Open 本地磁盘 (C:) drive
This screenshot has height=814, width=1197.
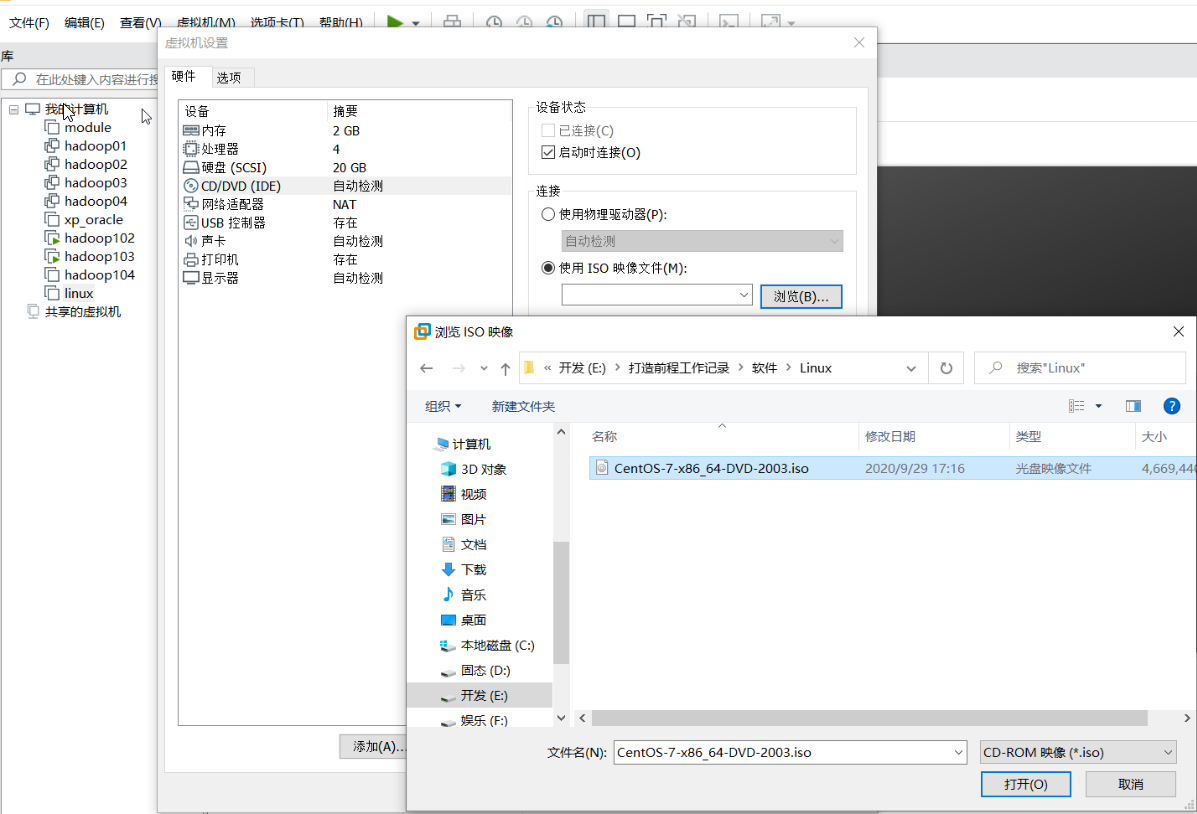[496, 645]
